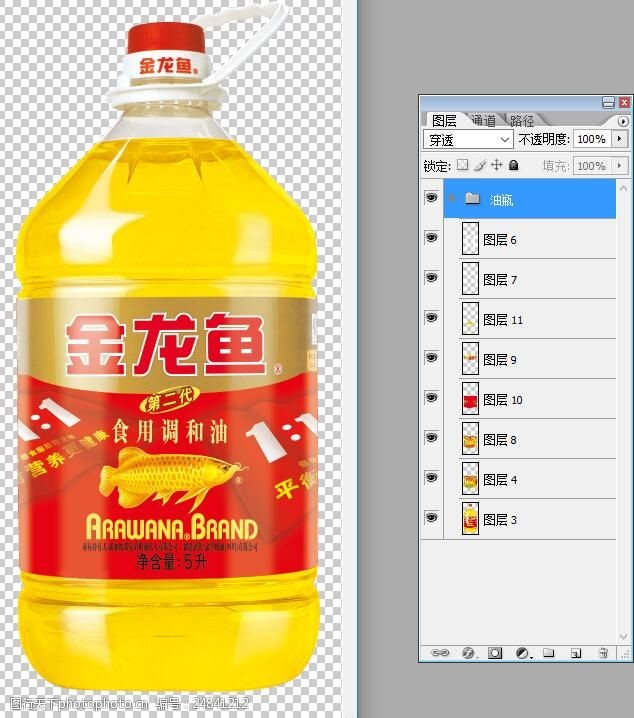The height and width of the screenshot is (718, 634).
Task: Click the 不透明度 100% input field
Action: pos(593,139)
